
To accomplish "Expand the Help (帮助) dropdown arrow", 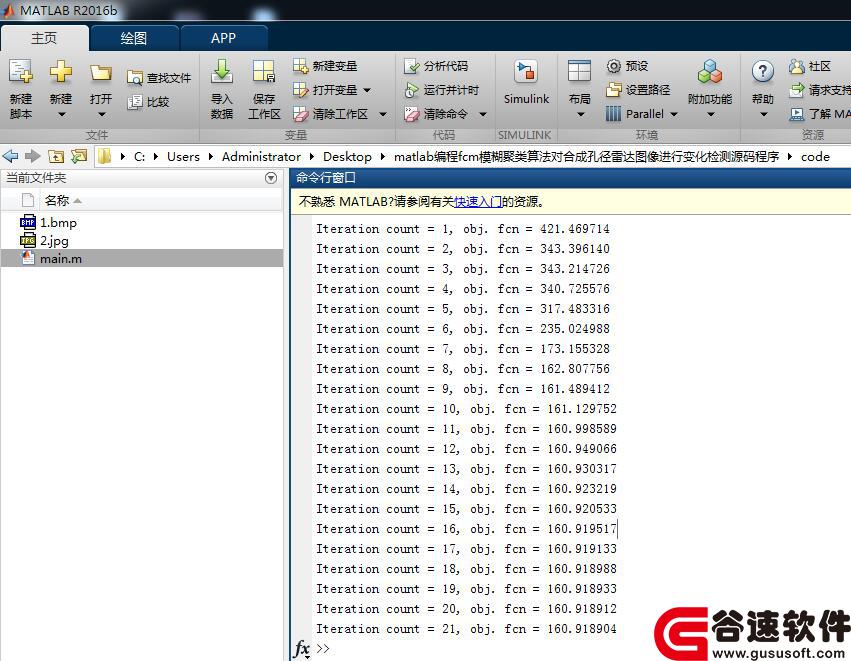I will (x=764, y=115).
